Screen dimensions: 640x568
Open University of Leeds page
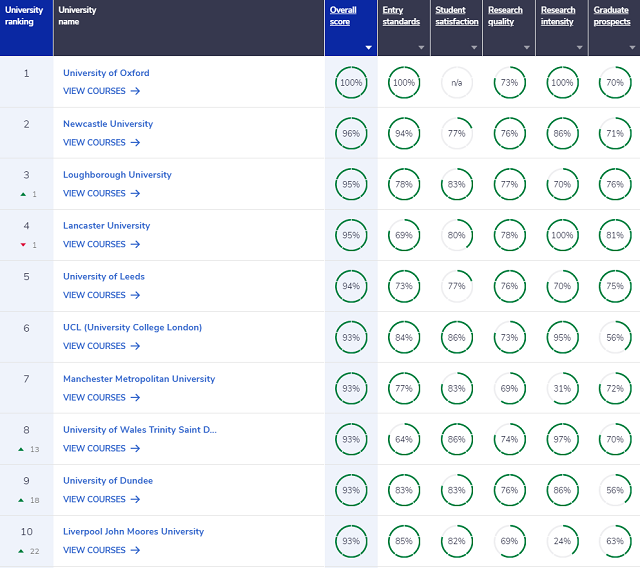(x=104, y=277)
